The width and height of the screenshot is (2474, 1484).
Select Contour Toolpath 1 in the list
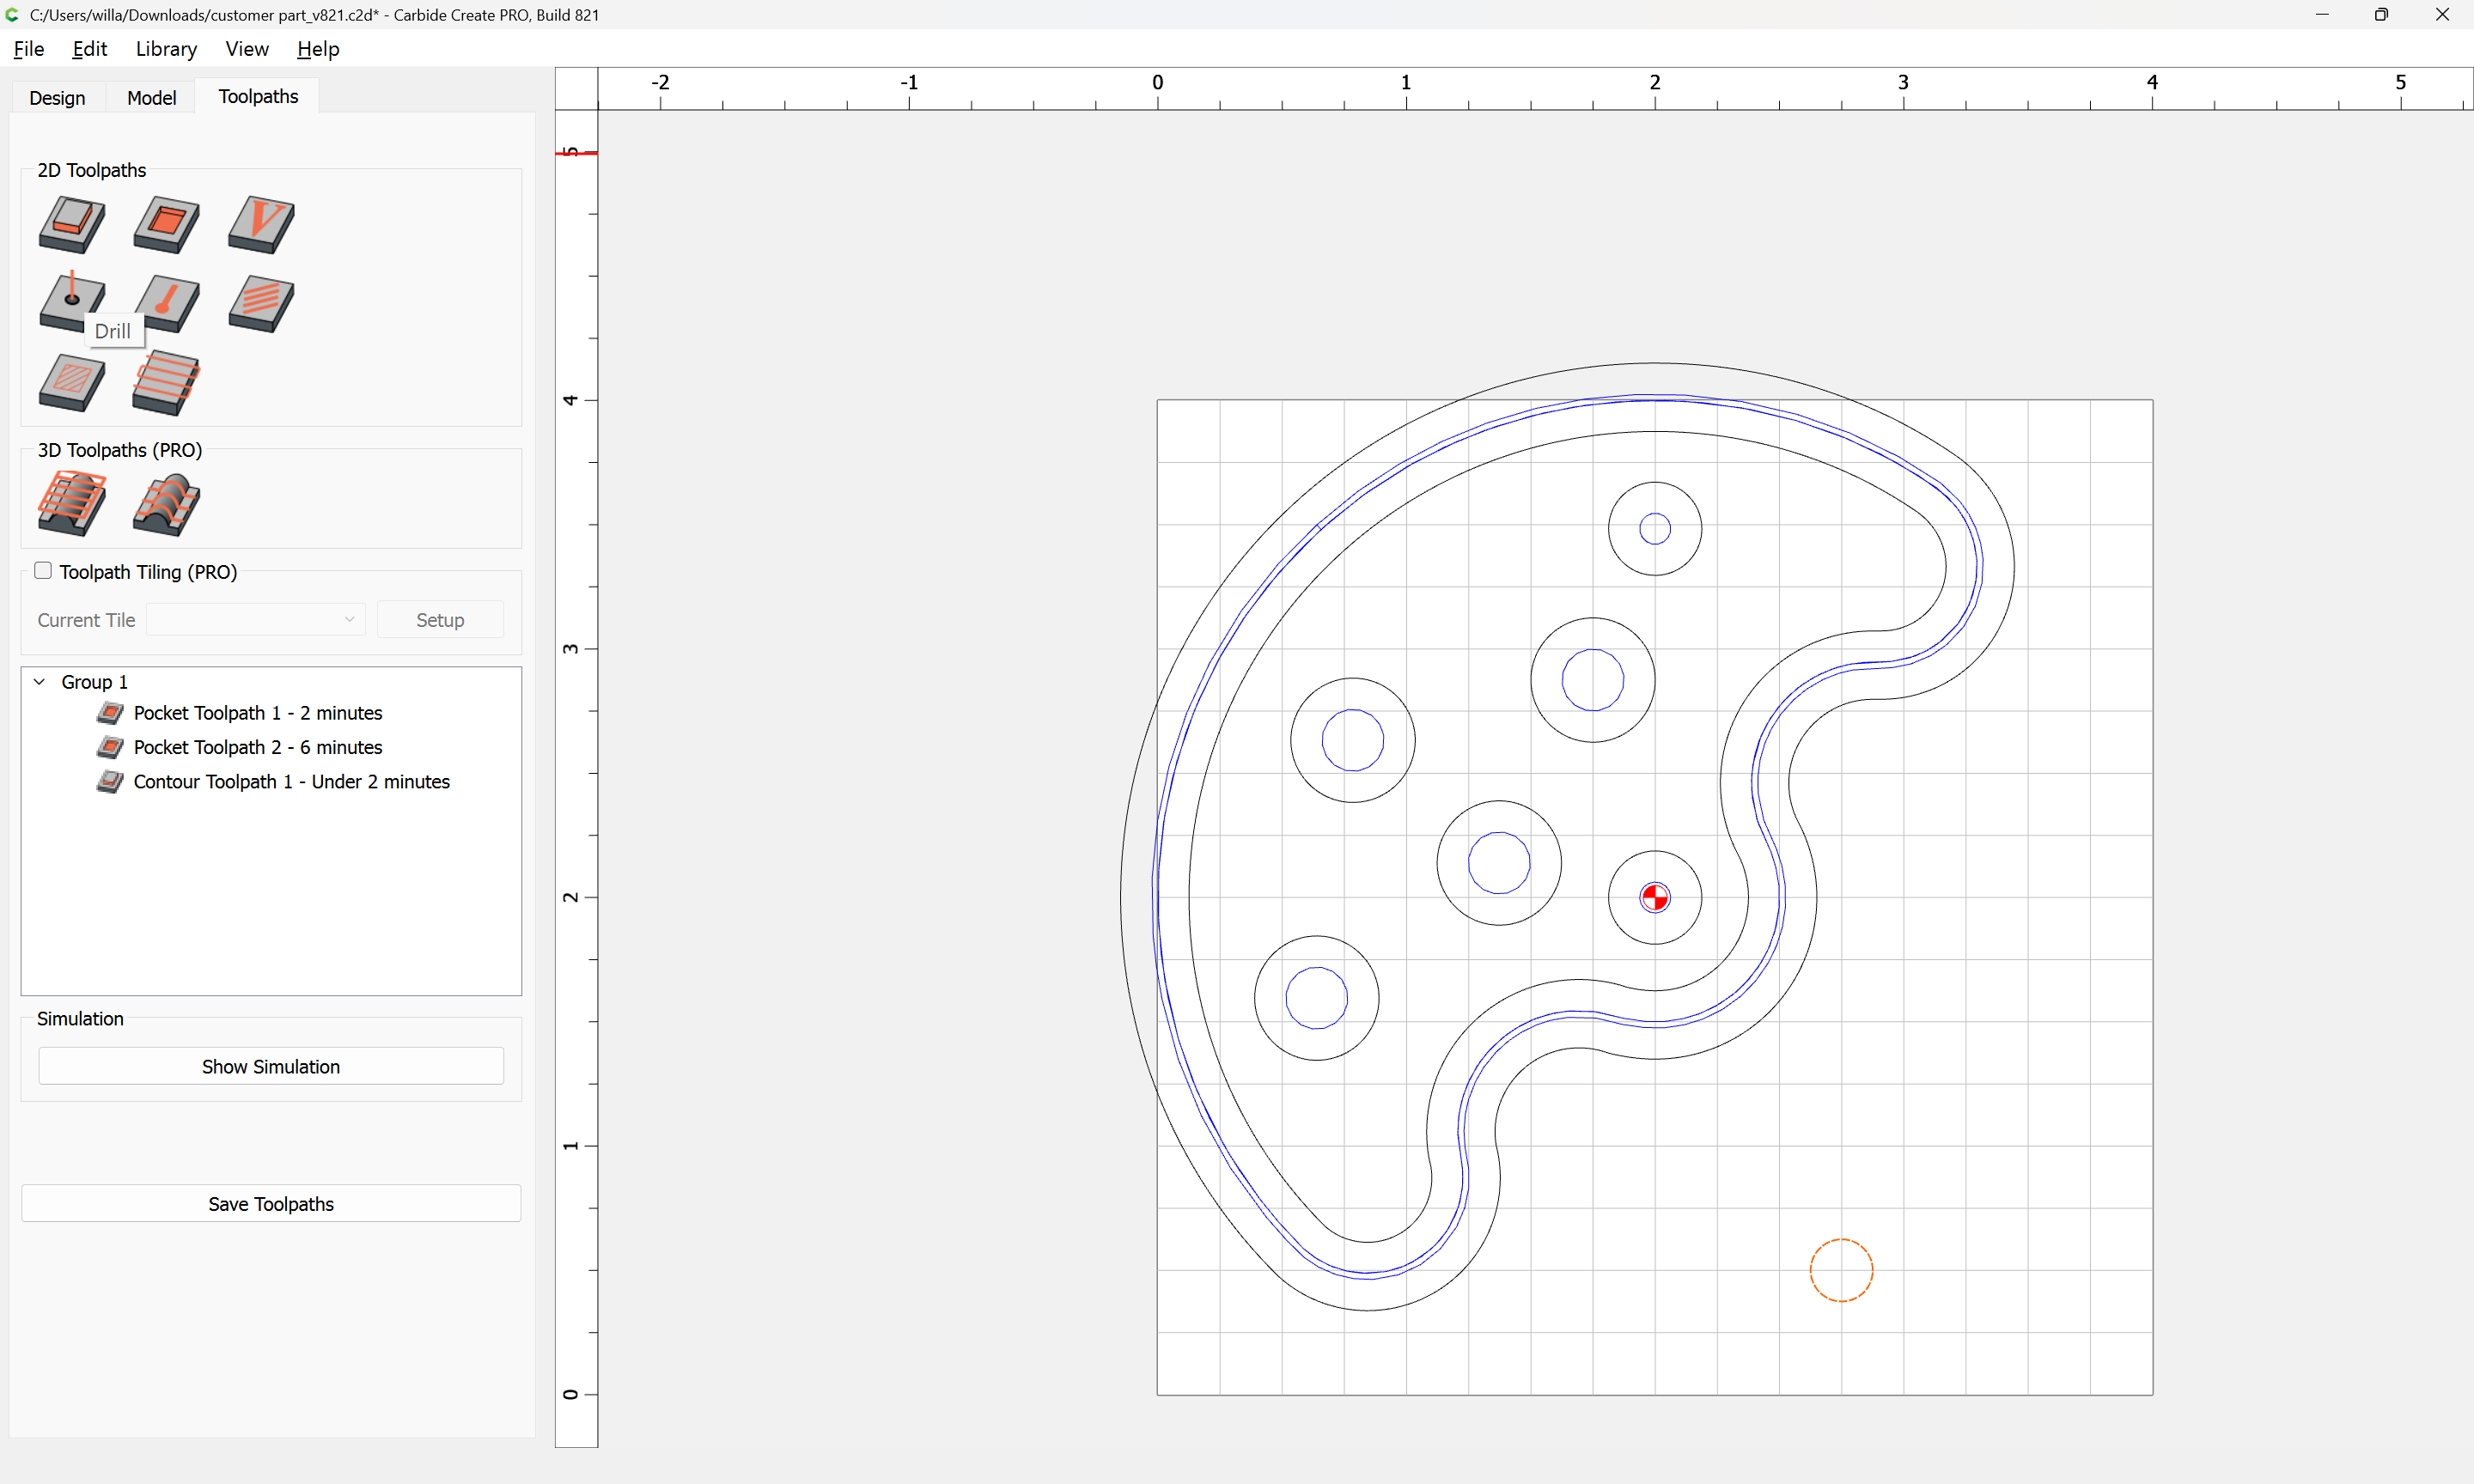coord(291,781)
